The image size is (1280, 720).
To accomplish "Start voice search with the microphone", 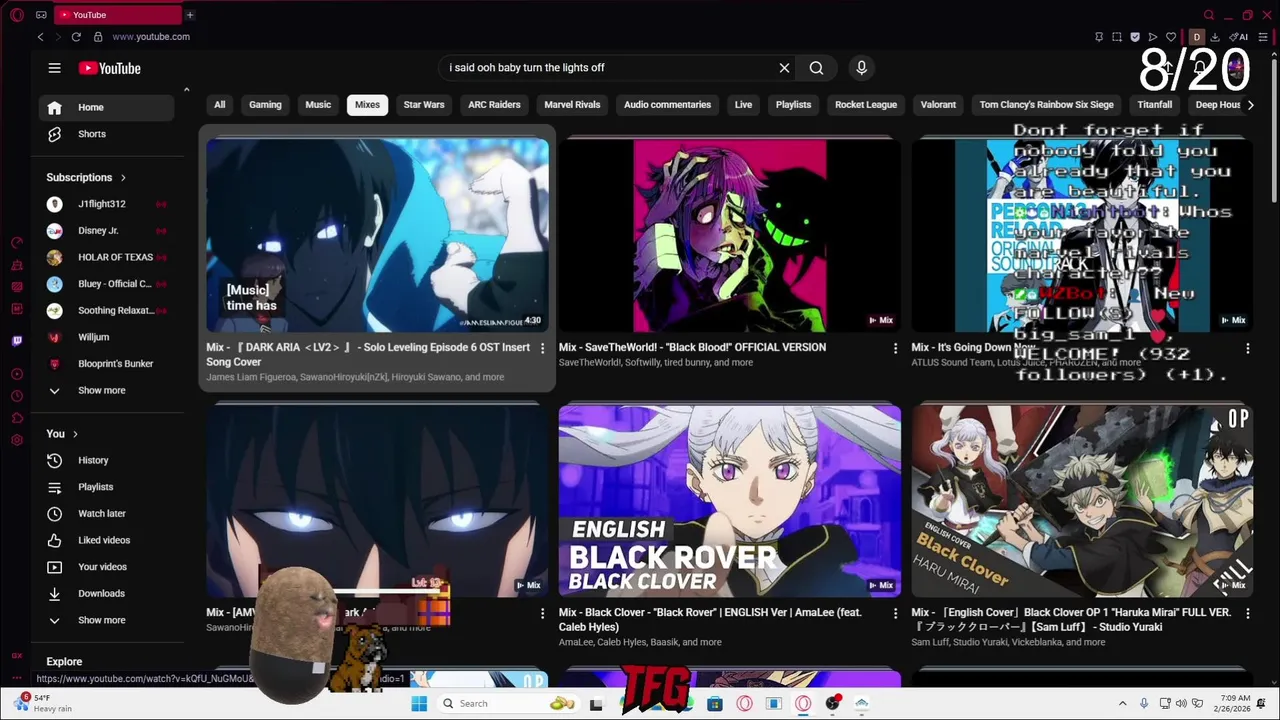I will pos(861,68).
